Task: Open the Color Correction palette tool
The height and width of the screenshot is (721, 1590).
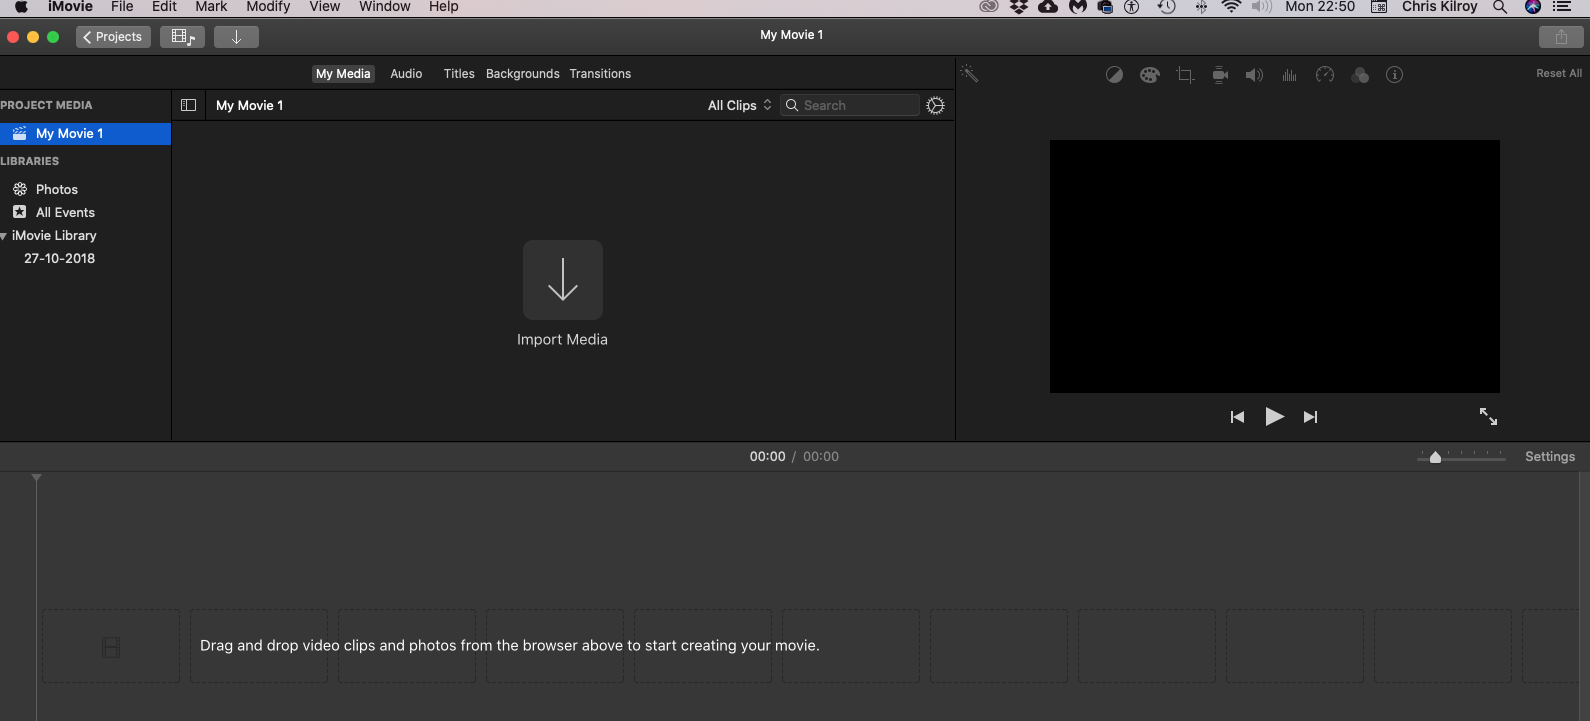Action: (x=1150, y=75)
